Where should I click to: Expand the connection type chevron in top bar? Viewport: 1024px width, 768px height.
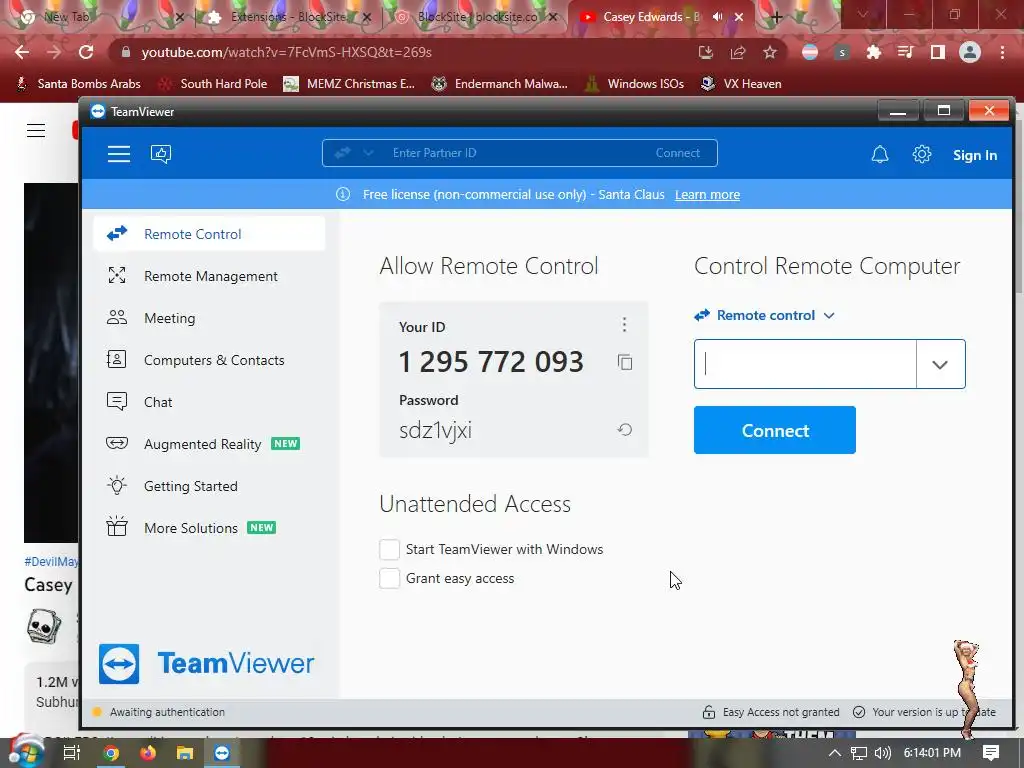368,153
